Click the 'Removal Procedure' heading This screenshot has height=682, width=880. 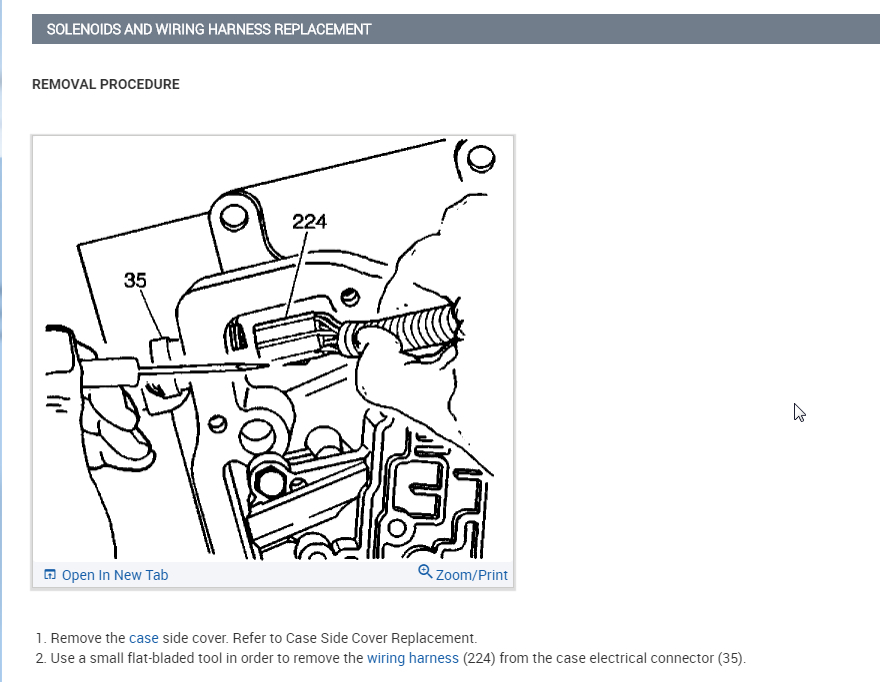coord(106,84)
